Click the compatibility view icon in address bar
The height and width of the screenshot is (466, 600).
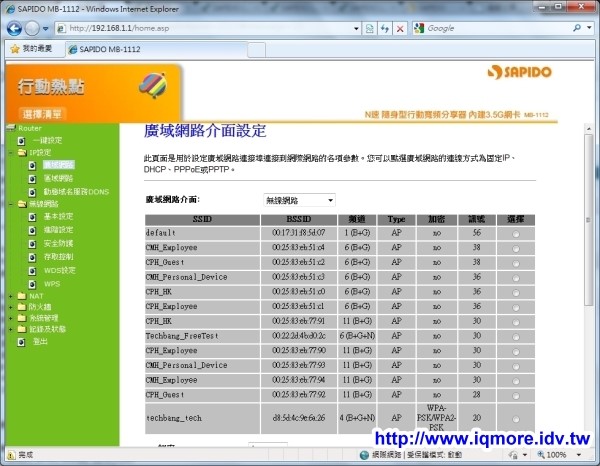coord(369,28)
